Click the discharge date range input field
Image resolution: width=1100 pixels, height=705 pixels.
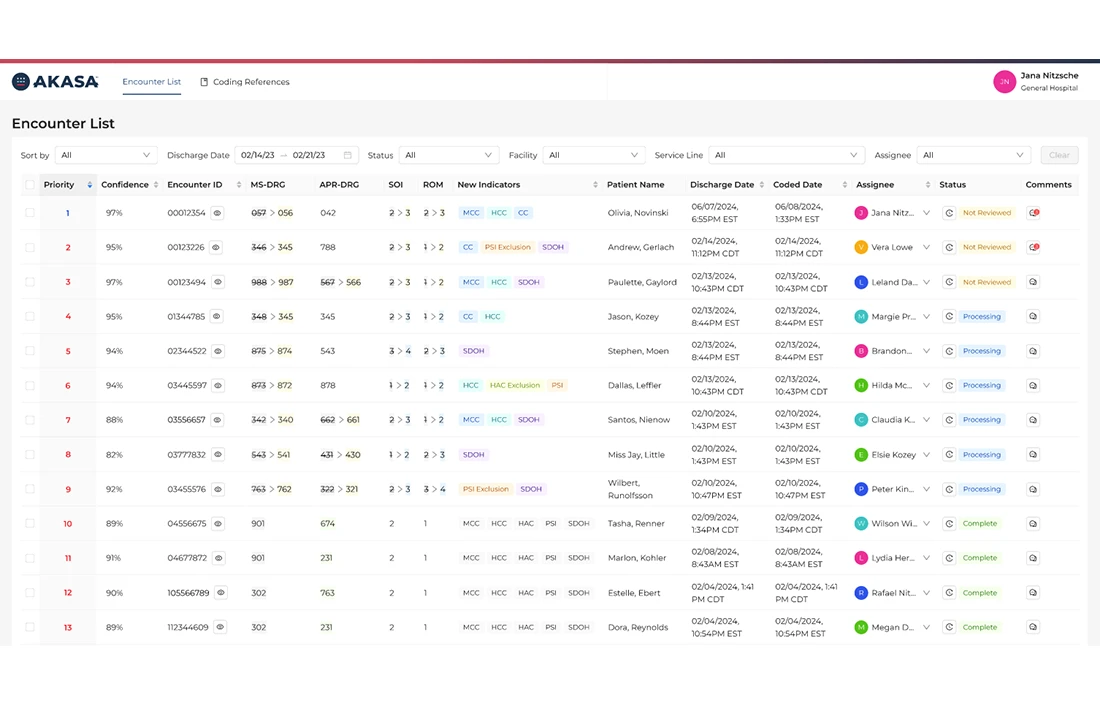[x=290, y=155]
